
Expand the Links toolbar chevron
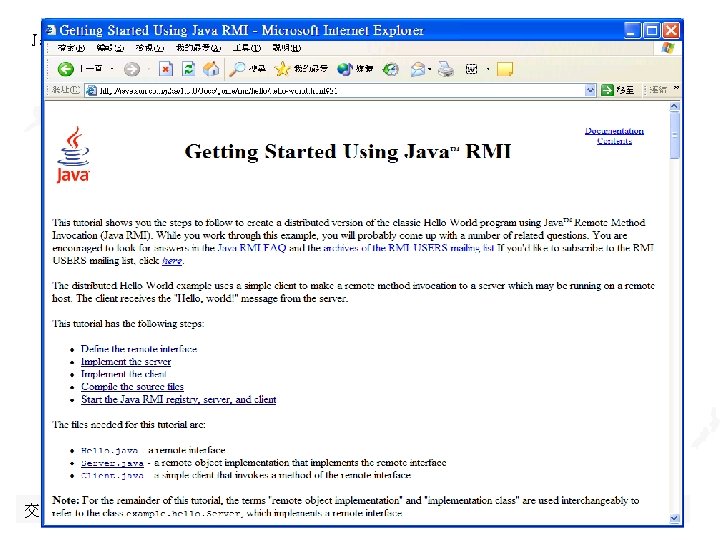point(676,88)
